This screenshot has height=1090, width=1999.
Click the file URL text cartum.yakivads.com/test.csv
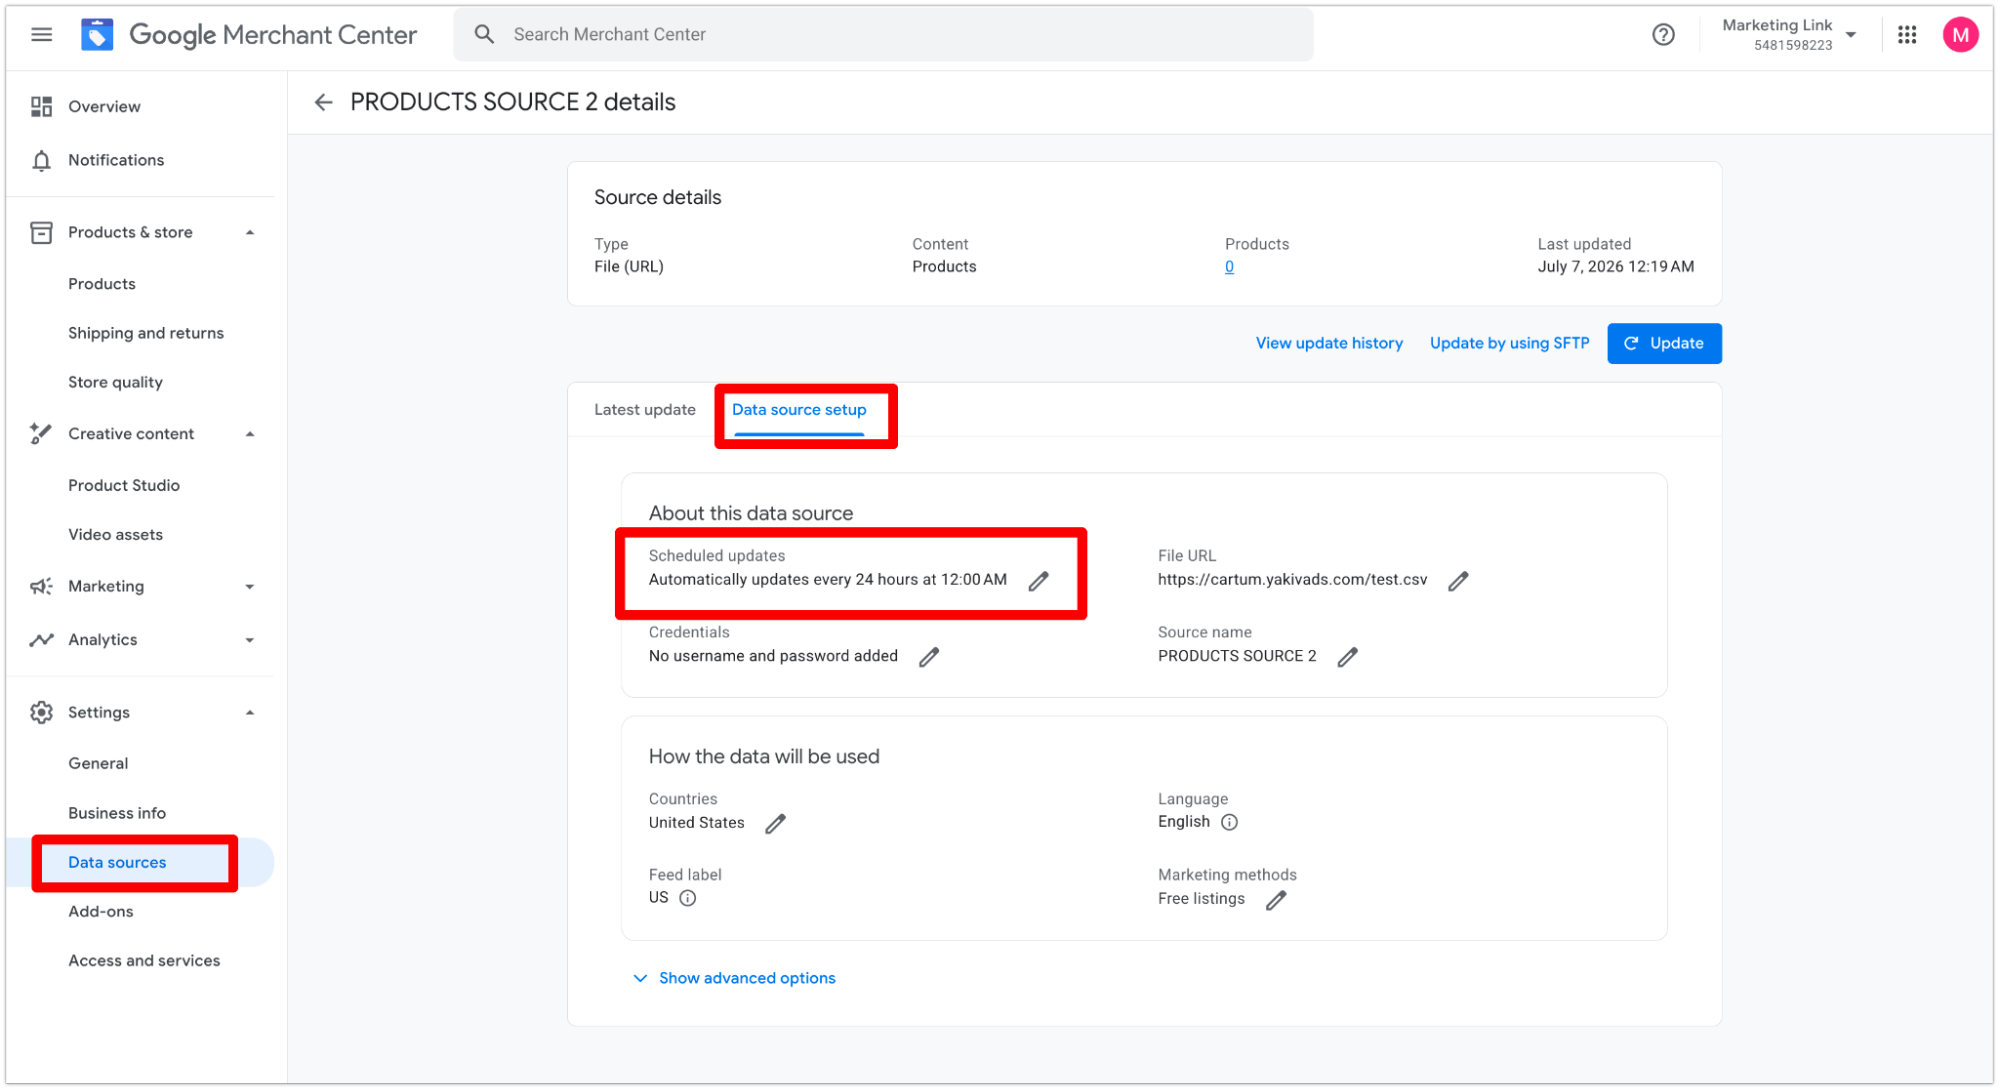tap(1292, 580)
